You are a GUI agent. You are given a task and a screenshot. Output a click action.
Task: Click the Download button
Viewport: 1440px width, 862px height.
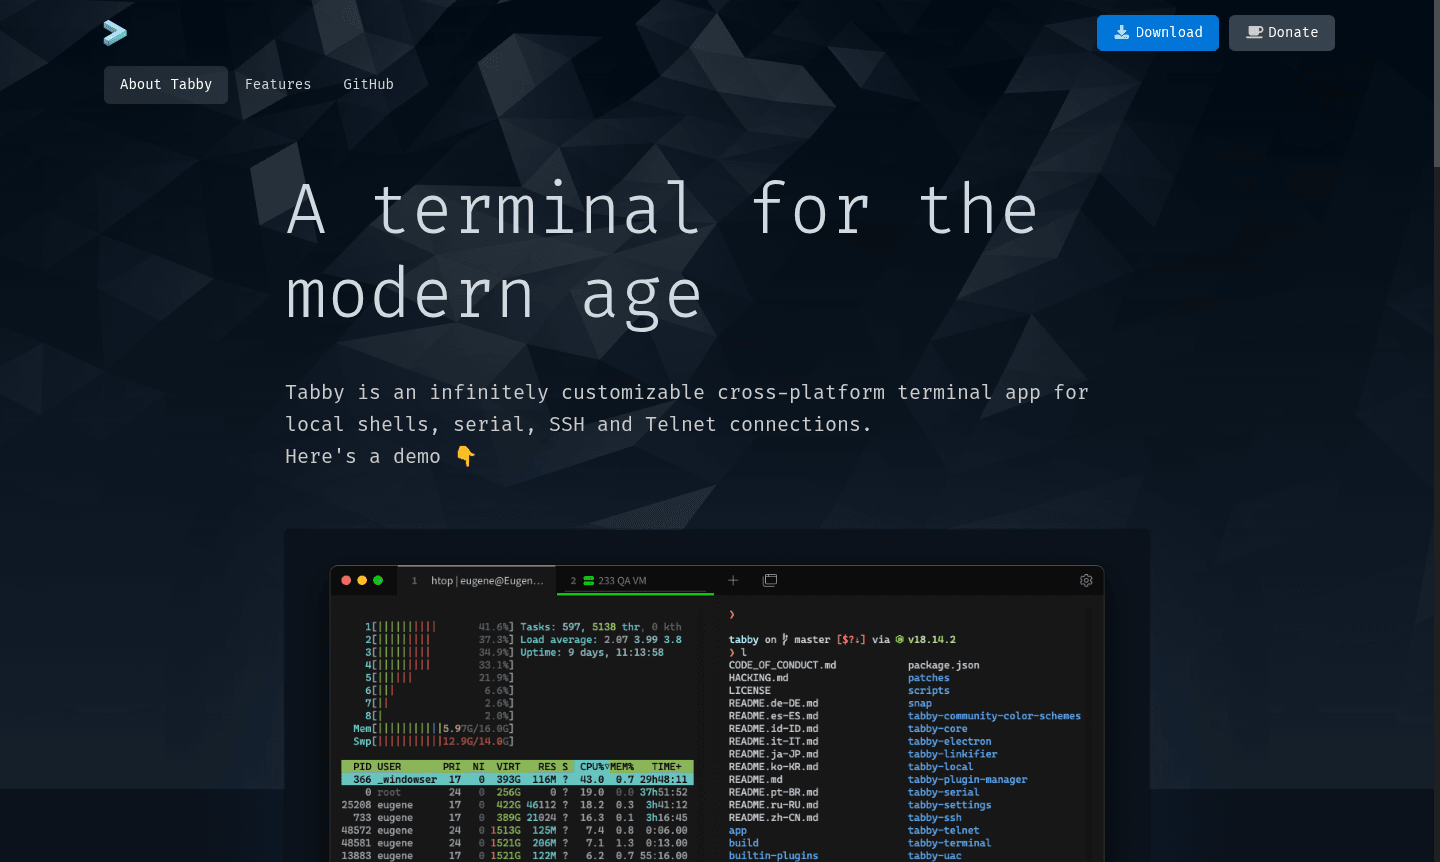[1157, 32]
